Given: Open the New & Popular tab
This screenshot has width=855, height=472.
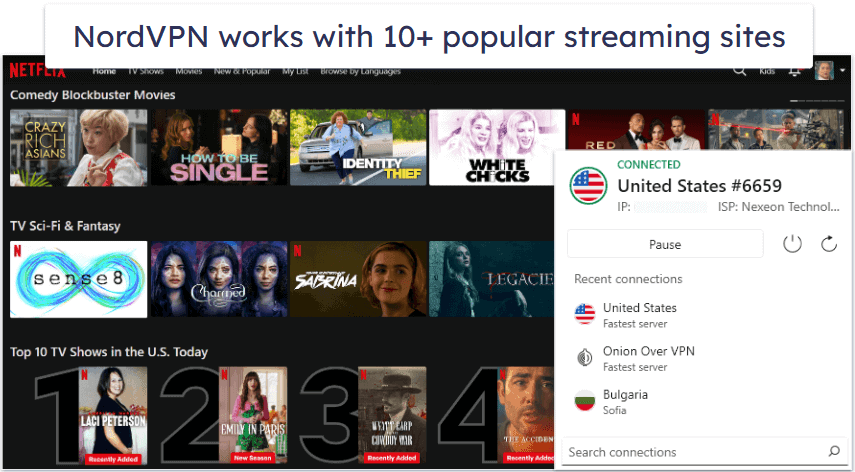Looking at the screenshot, I should point(242,72).
